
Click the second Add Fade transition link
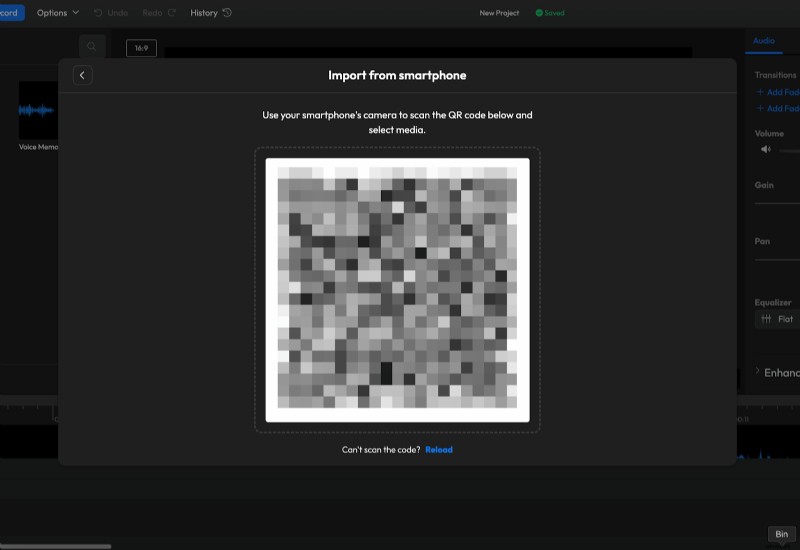778,108
